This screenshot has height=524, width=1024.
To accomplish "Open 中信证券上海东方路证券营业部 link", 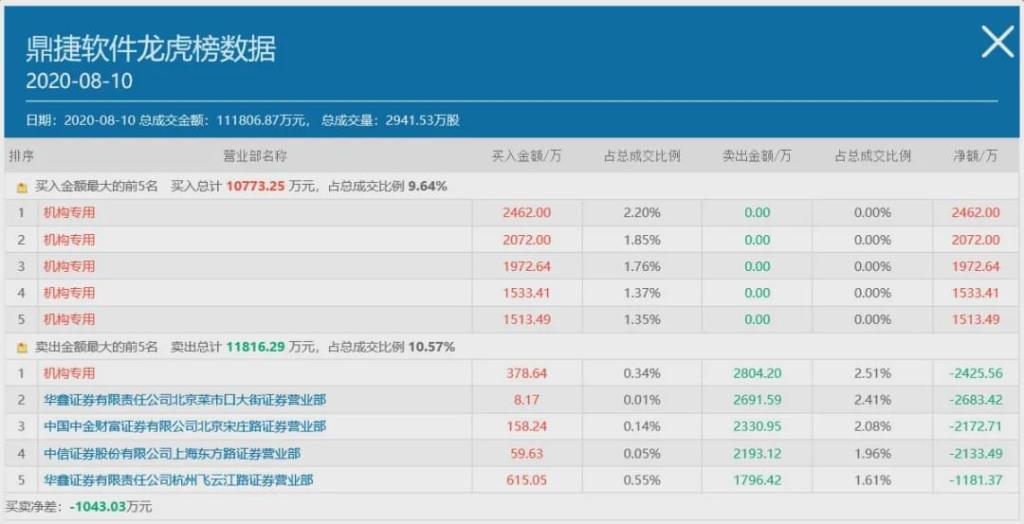I will click(x=172, y=453).
